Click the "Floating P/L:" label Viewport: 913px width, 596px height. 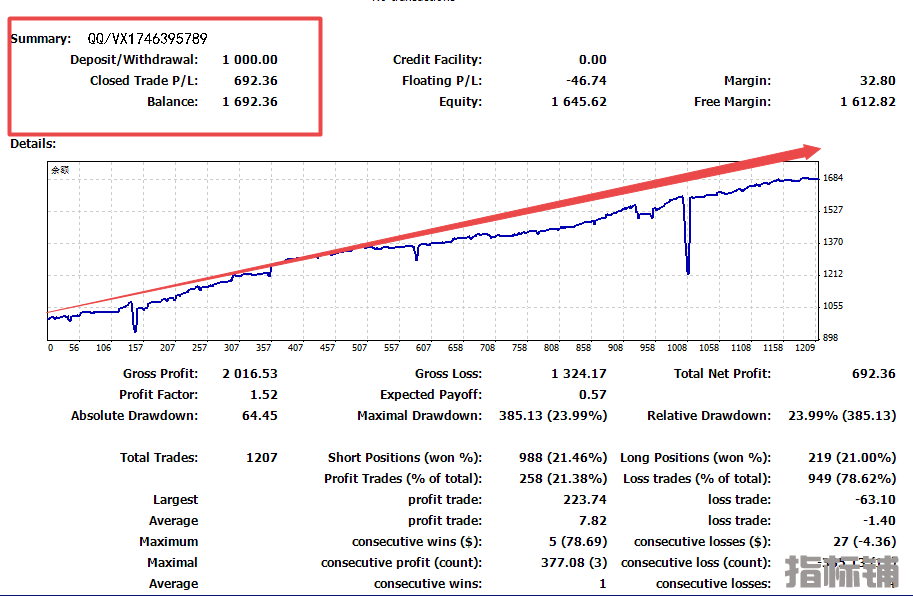[442, 81]
